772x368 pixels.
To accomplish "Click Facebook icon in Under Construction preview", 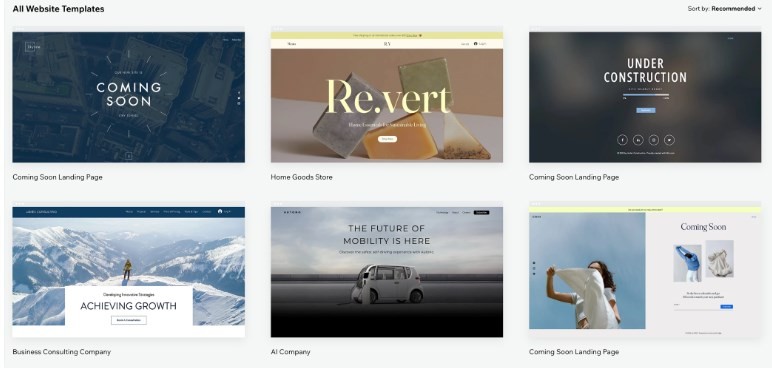I will [622, 140].
